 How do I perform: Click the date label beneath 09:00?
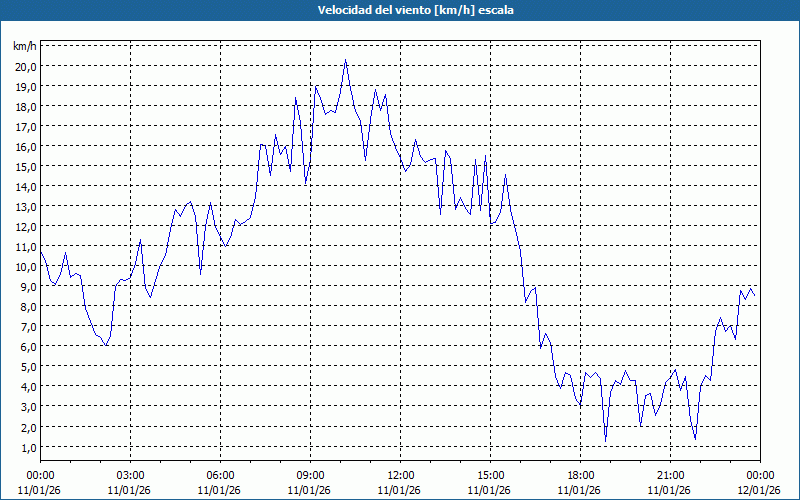(x=310, y=490)
